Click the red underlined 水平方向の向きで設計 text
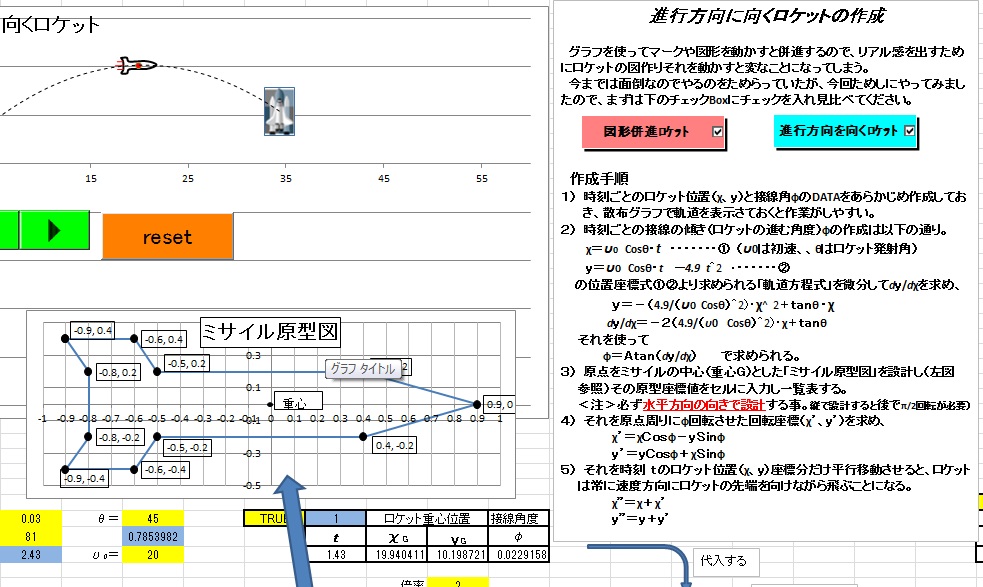This screenshot has height=587, width=983. 703,405
